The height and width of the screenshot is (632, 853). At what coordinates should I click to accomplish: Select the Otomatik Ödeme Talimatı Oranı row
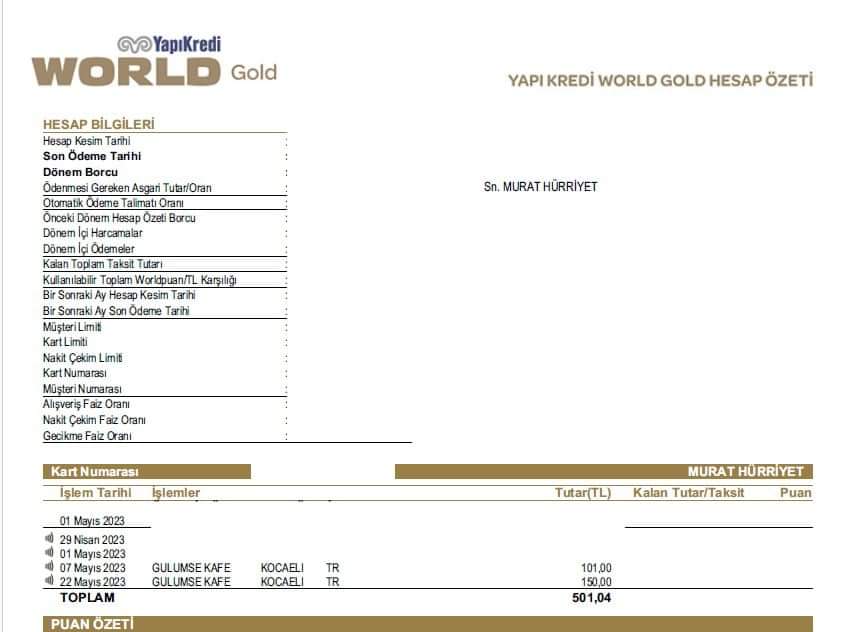pos(165,203)
